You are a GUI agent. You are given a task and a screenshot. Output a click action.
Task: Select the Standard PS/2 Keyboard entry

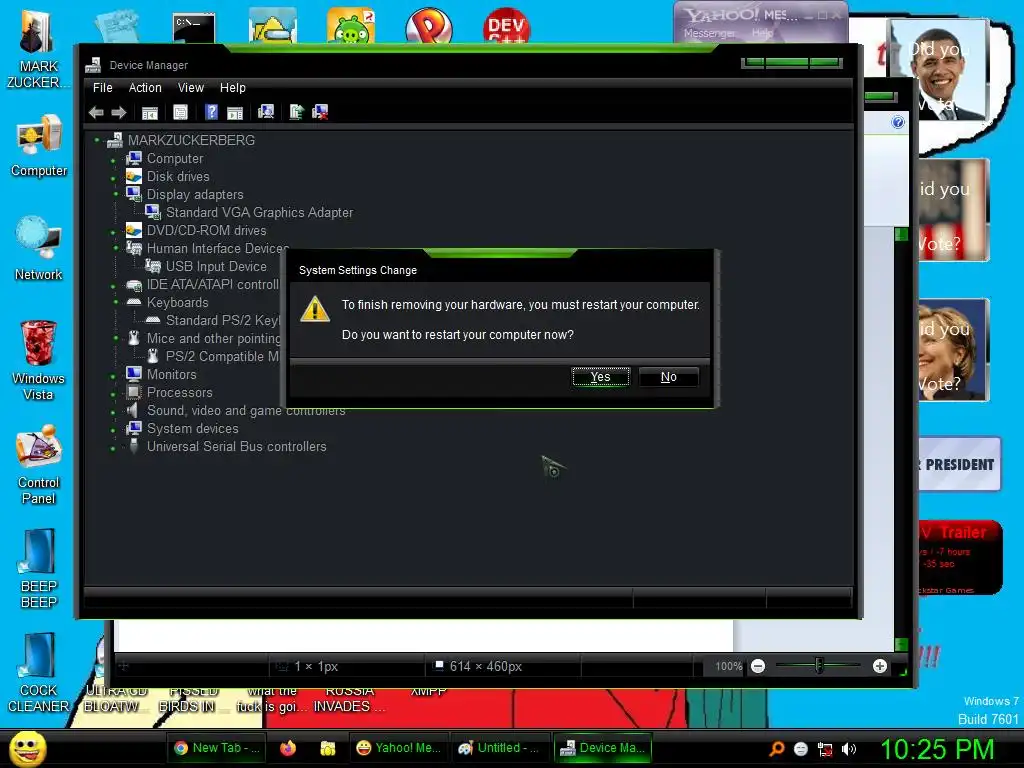(x=223, y=320)
